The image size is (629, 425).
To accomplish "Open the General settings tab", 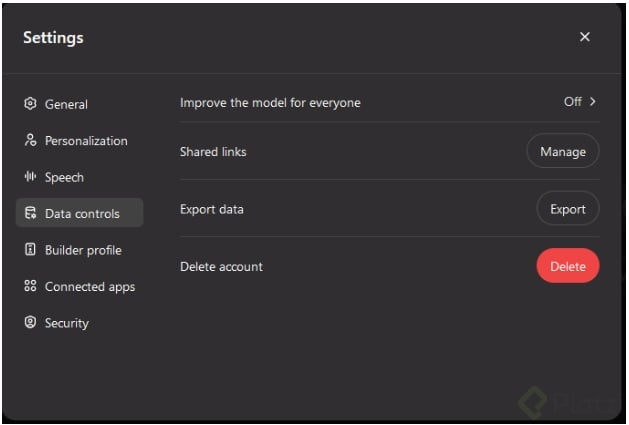I will [79, 104].
